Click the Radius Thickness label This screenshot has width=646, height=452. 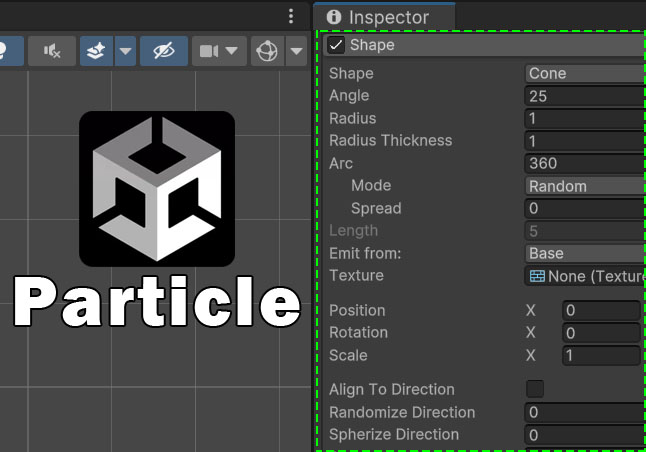pos(391,141)
